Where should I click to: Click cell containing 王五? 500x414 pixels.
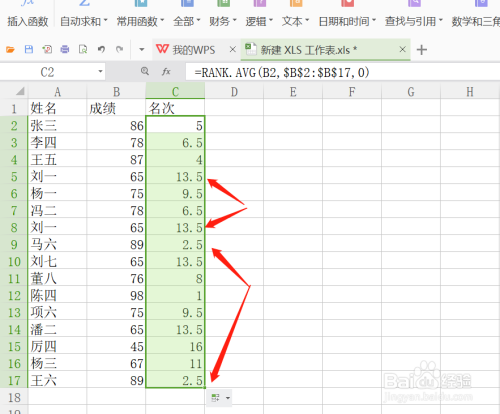(57, 159)
